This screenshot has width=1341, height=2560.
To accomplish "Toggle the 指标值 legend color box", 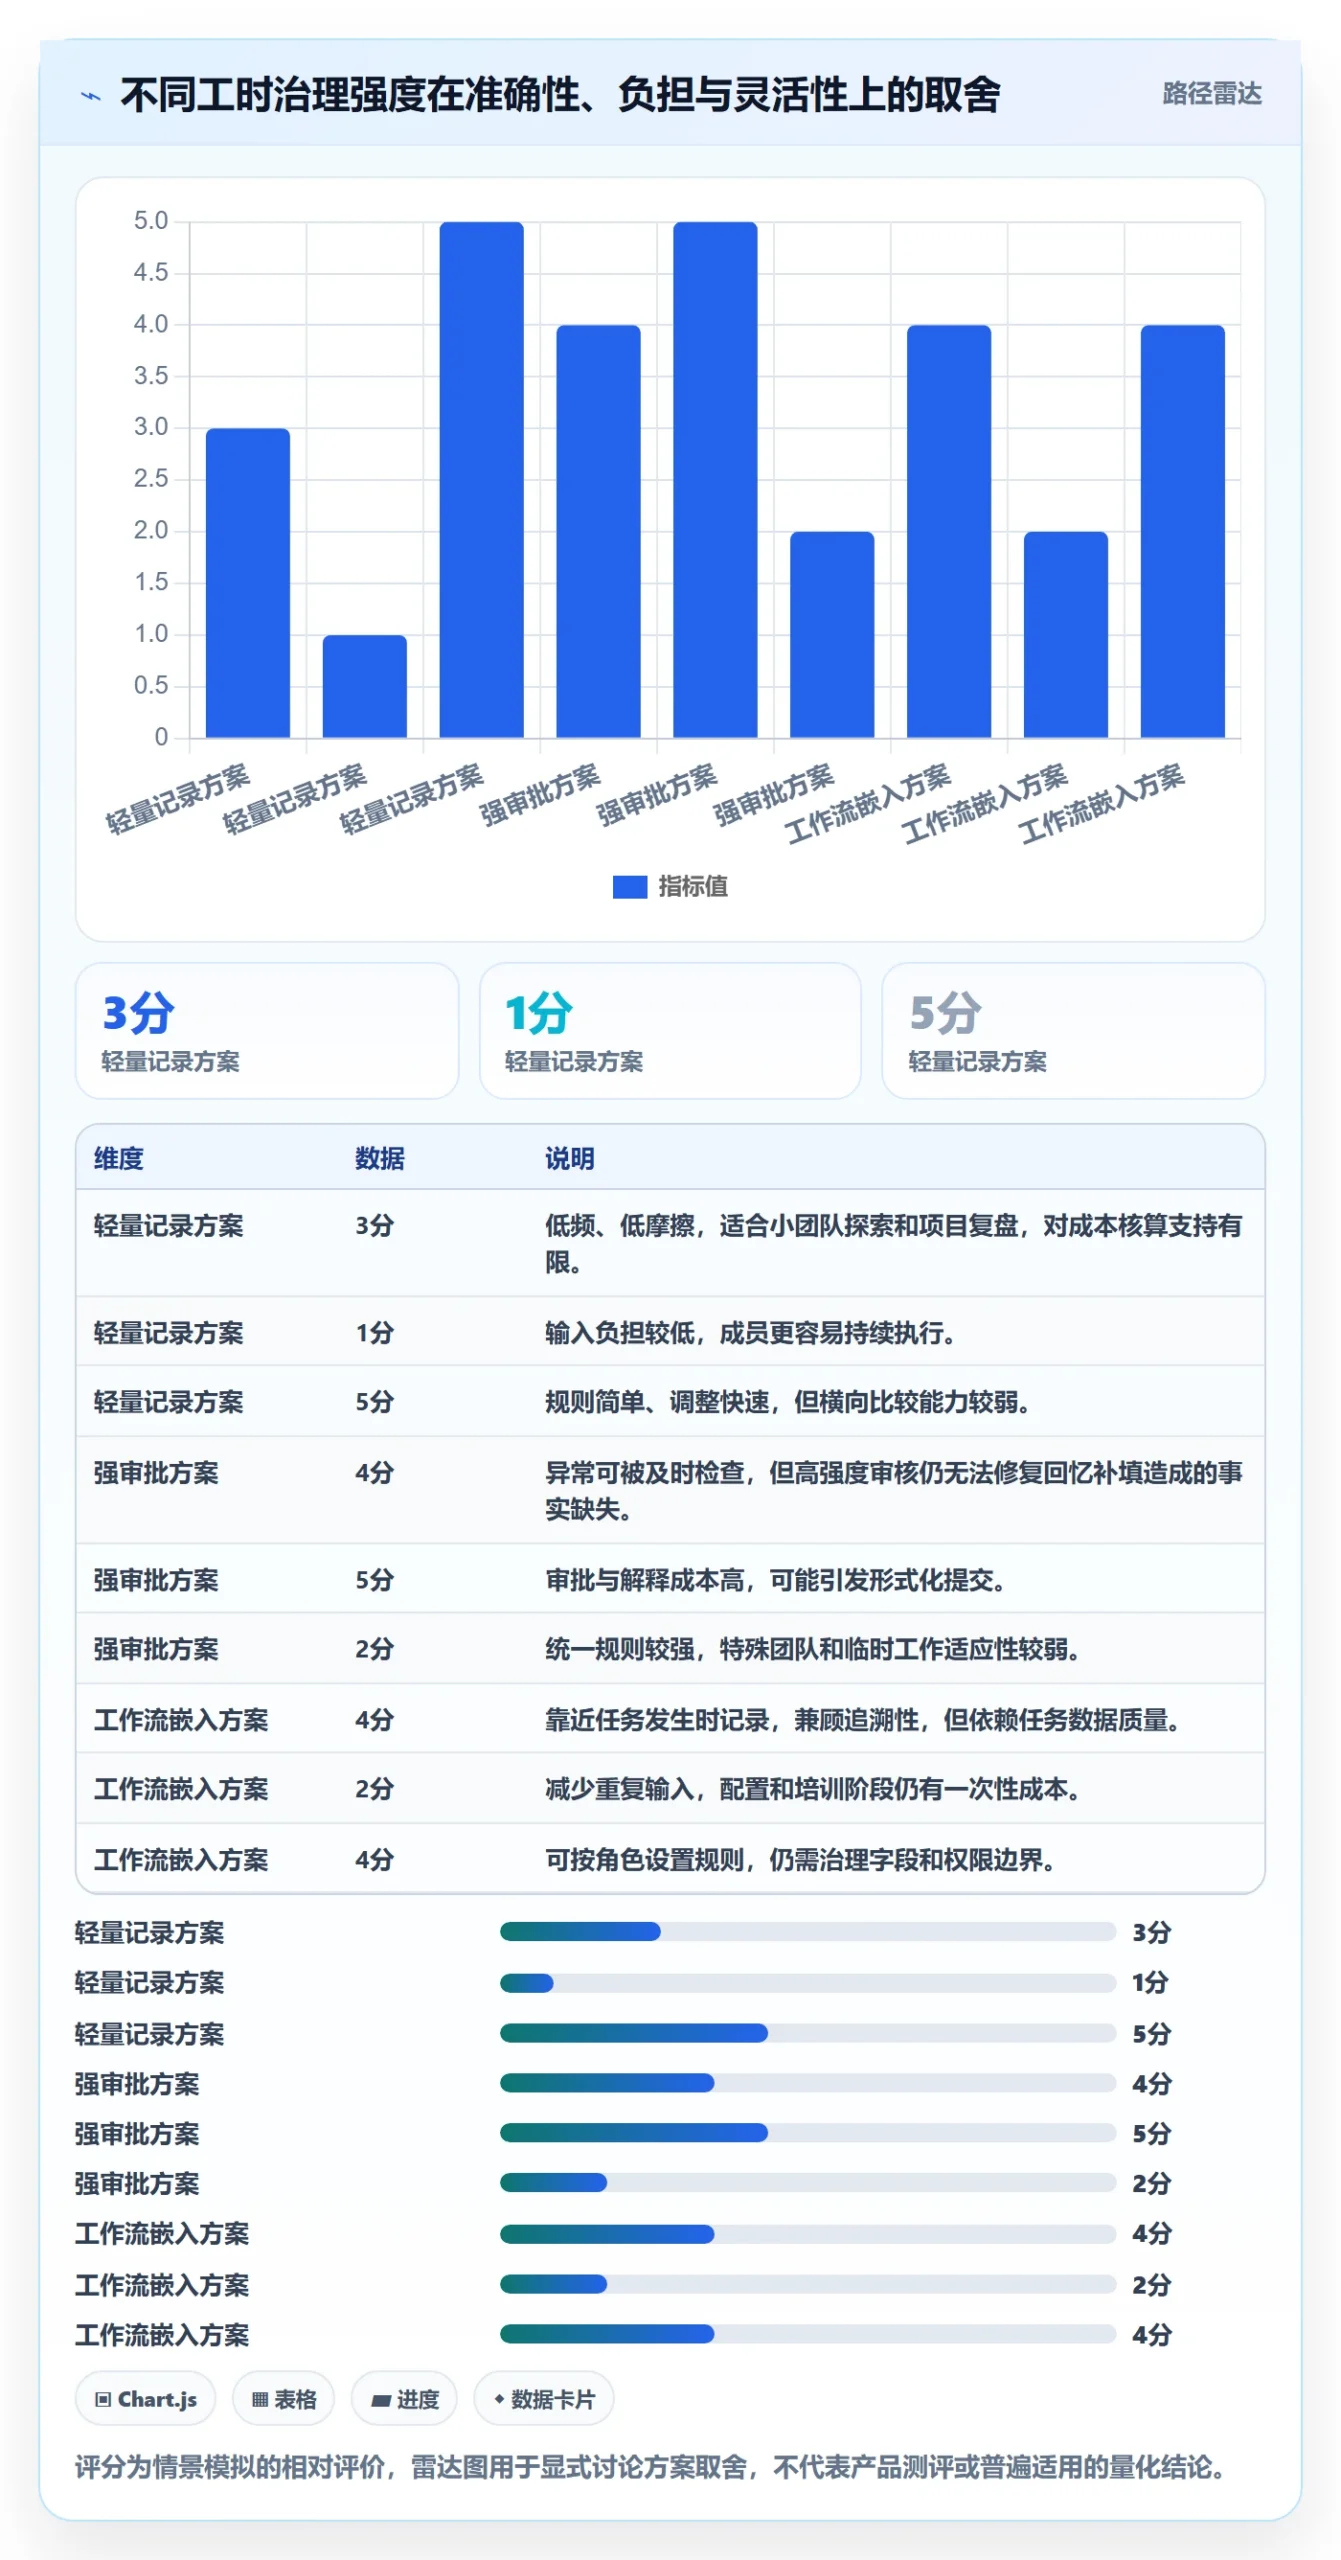I will tap(629, 887).
